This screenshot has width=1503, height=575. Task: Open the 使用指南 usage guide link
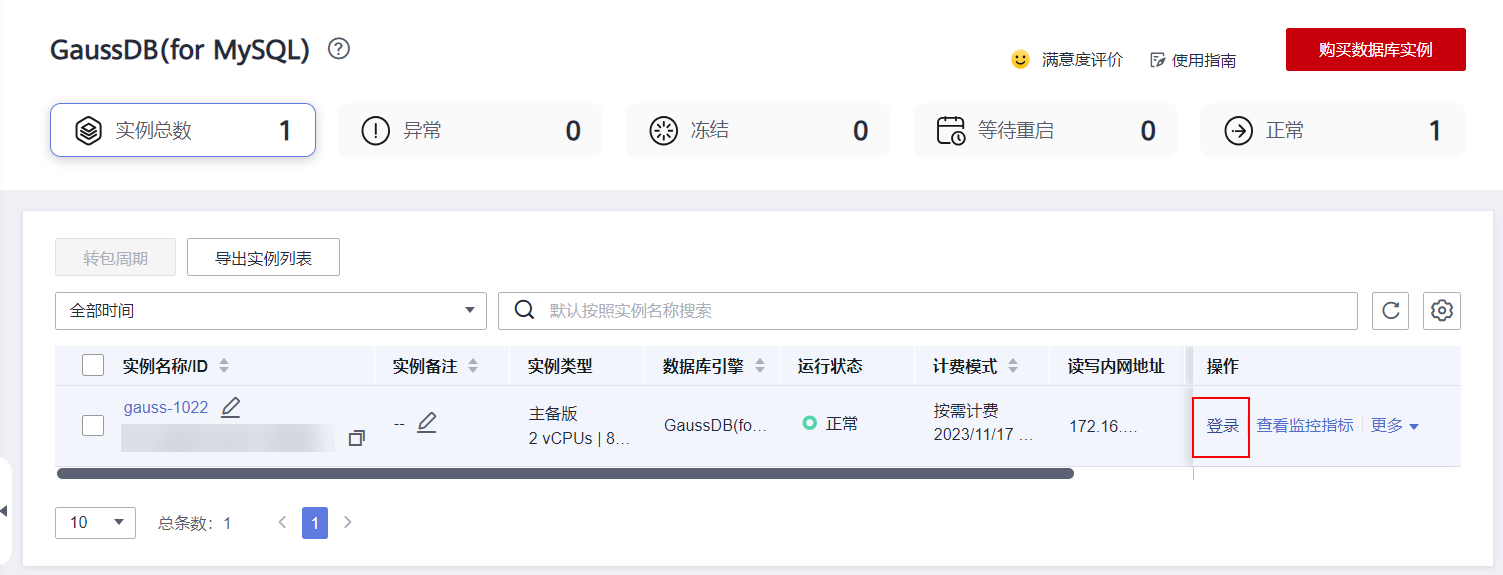pos(1193,60)
